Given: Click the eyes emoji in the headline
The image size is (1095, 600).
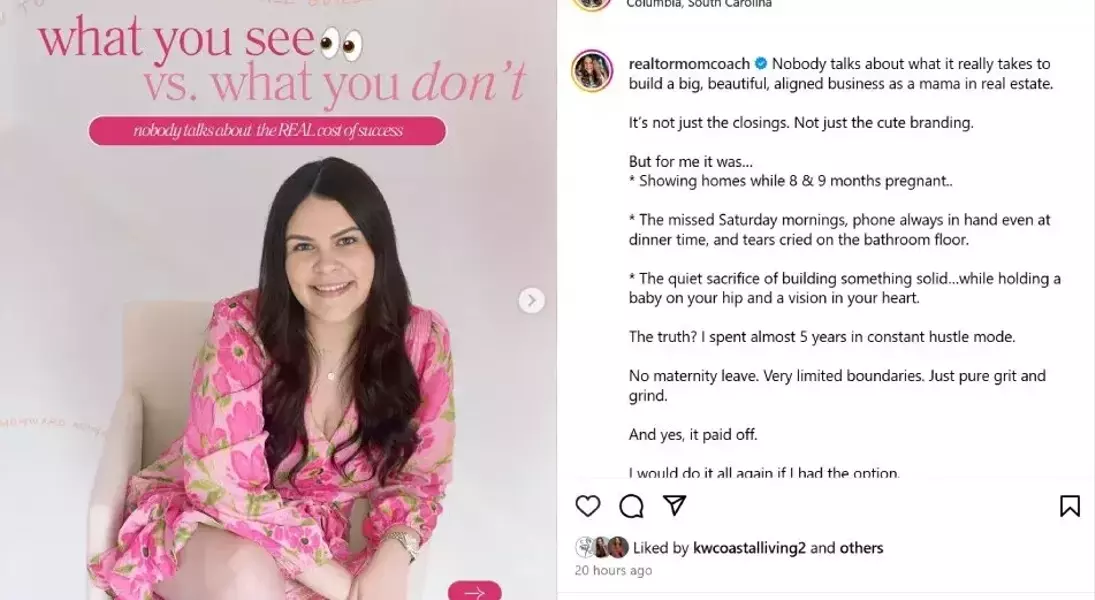Looking at the screenshot, I should (x=341, y=45).
